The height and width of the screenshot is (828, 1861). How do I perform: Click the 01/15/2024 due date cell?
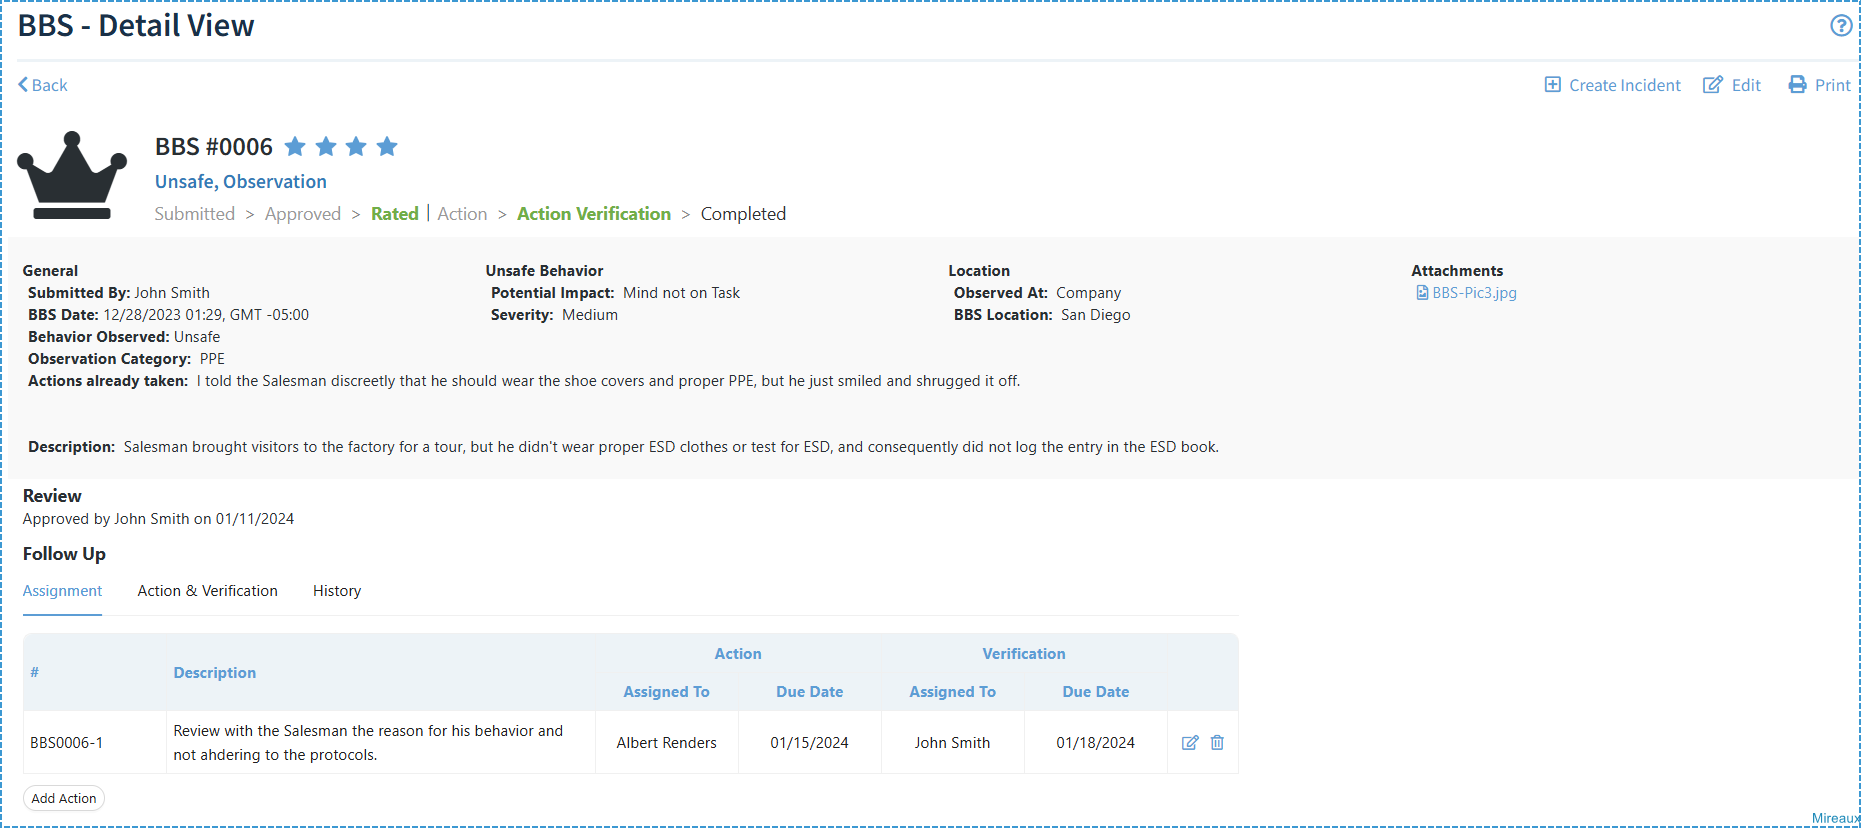coord(810,743)
